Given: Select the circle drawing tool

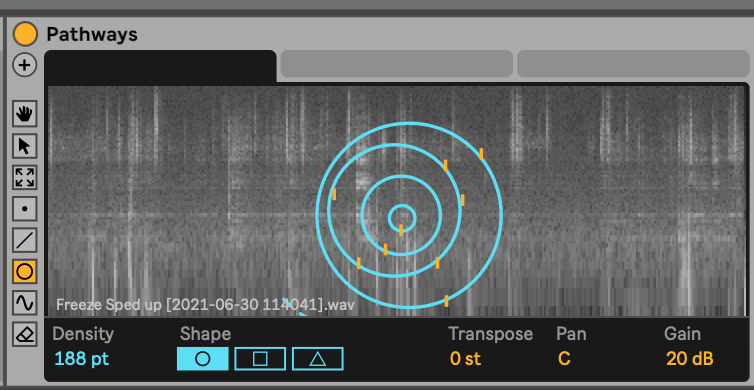Looking at the screenshot, I should pyautogui.click(x=25, y=271).
